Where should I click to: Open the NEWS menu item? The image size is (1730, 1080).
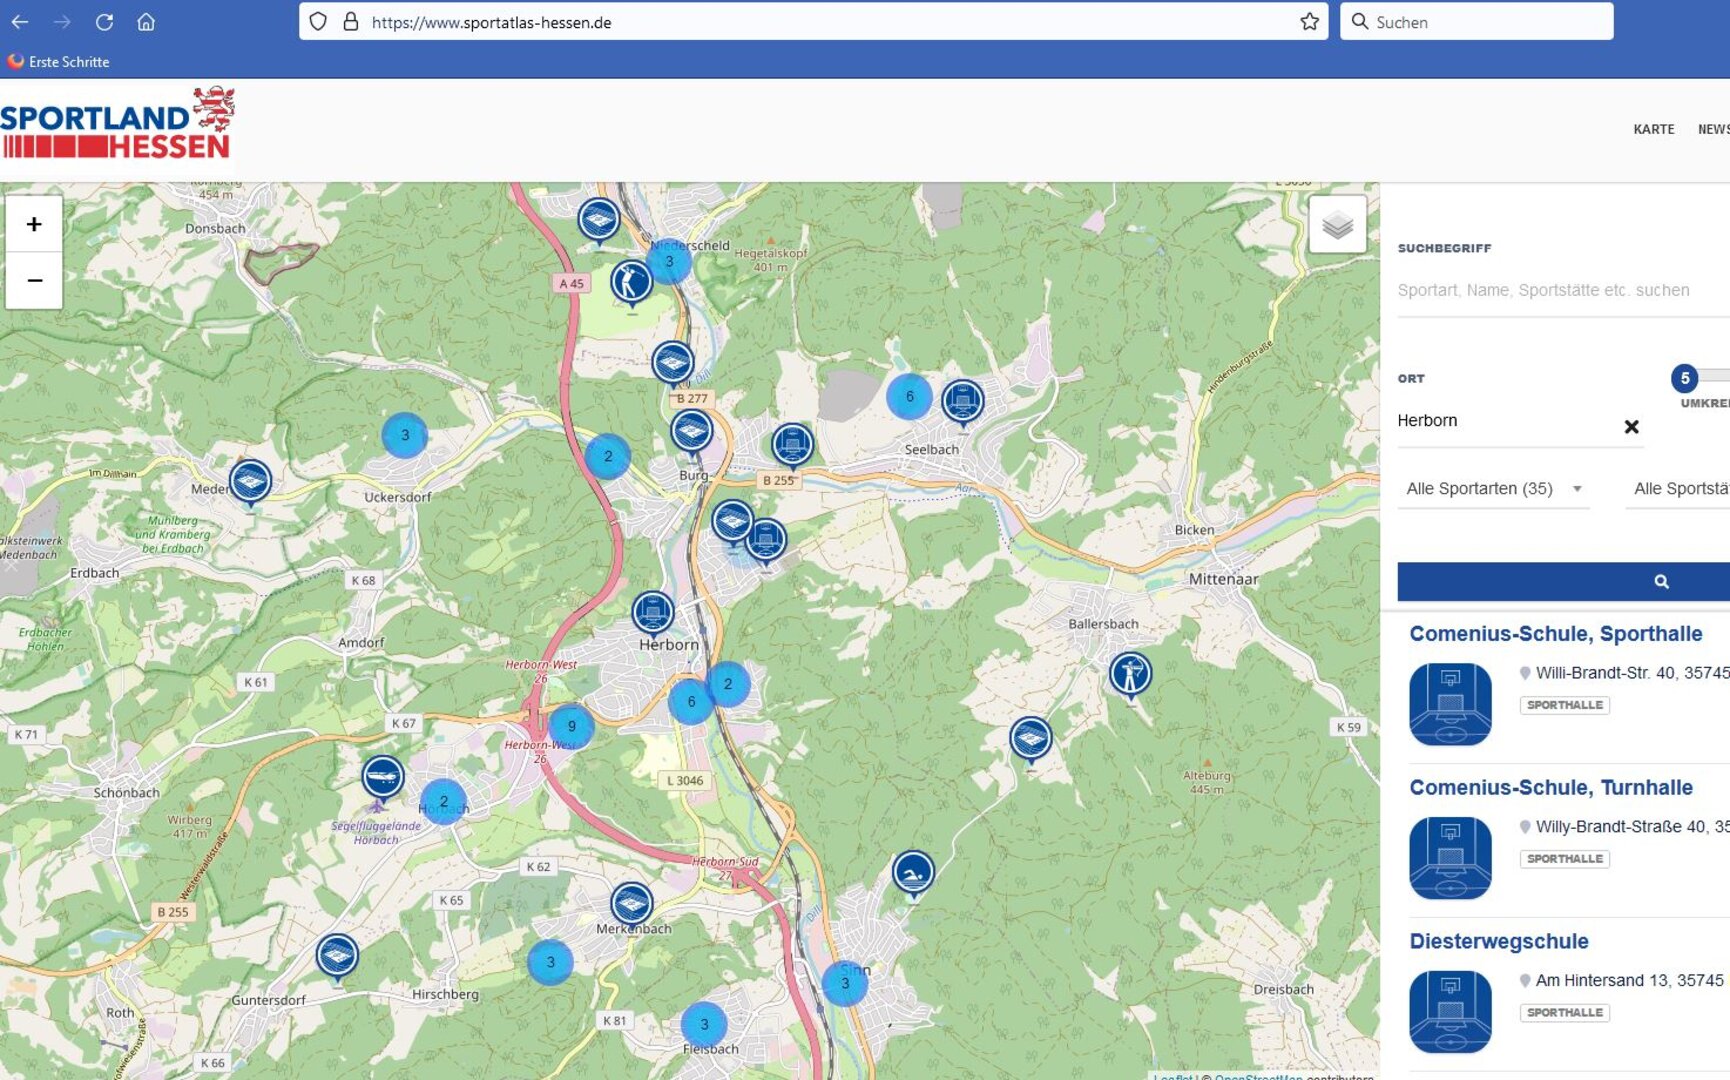[1713, 129]
